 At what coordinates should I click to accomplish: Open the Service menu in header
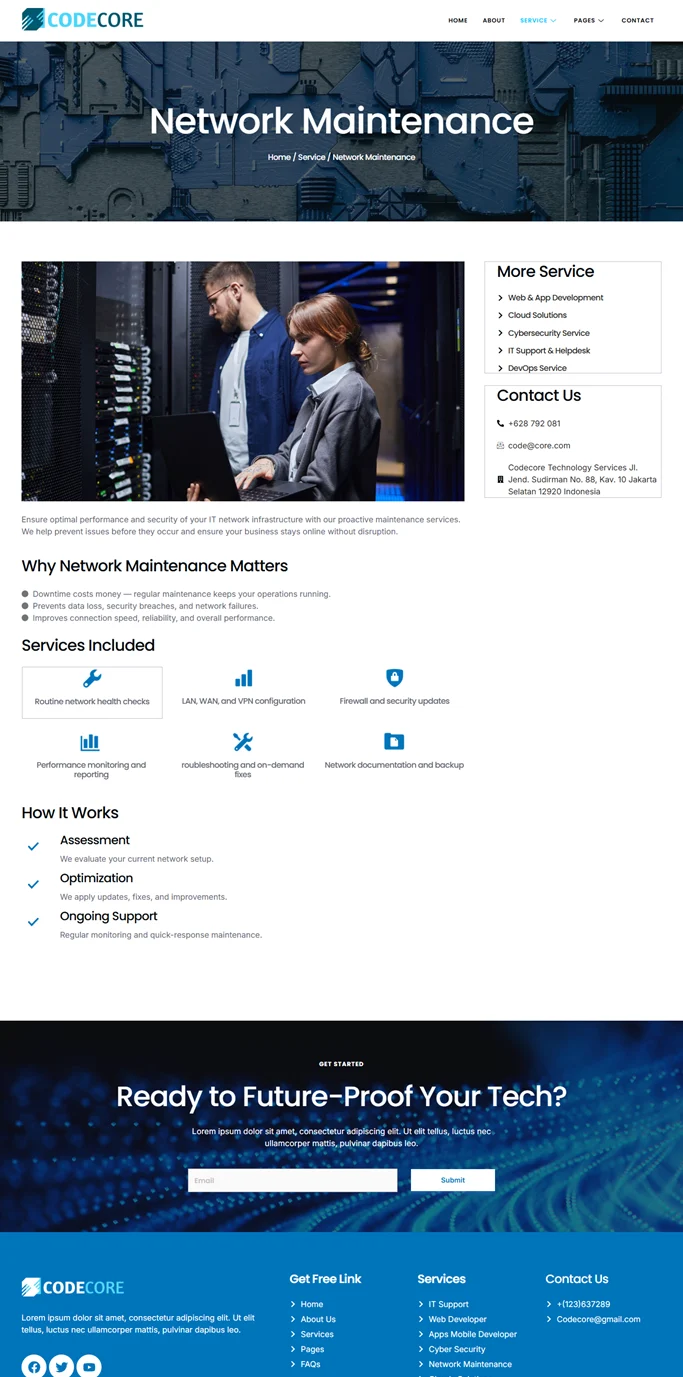point(534,20)
